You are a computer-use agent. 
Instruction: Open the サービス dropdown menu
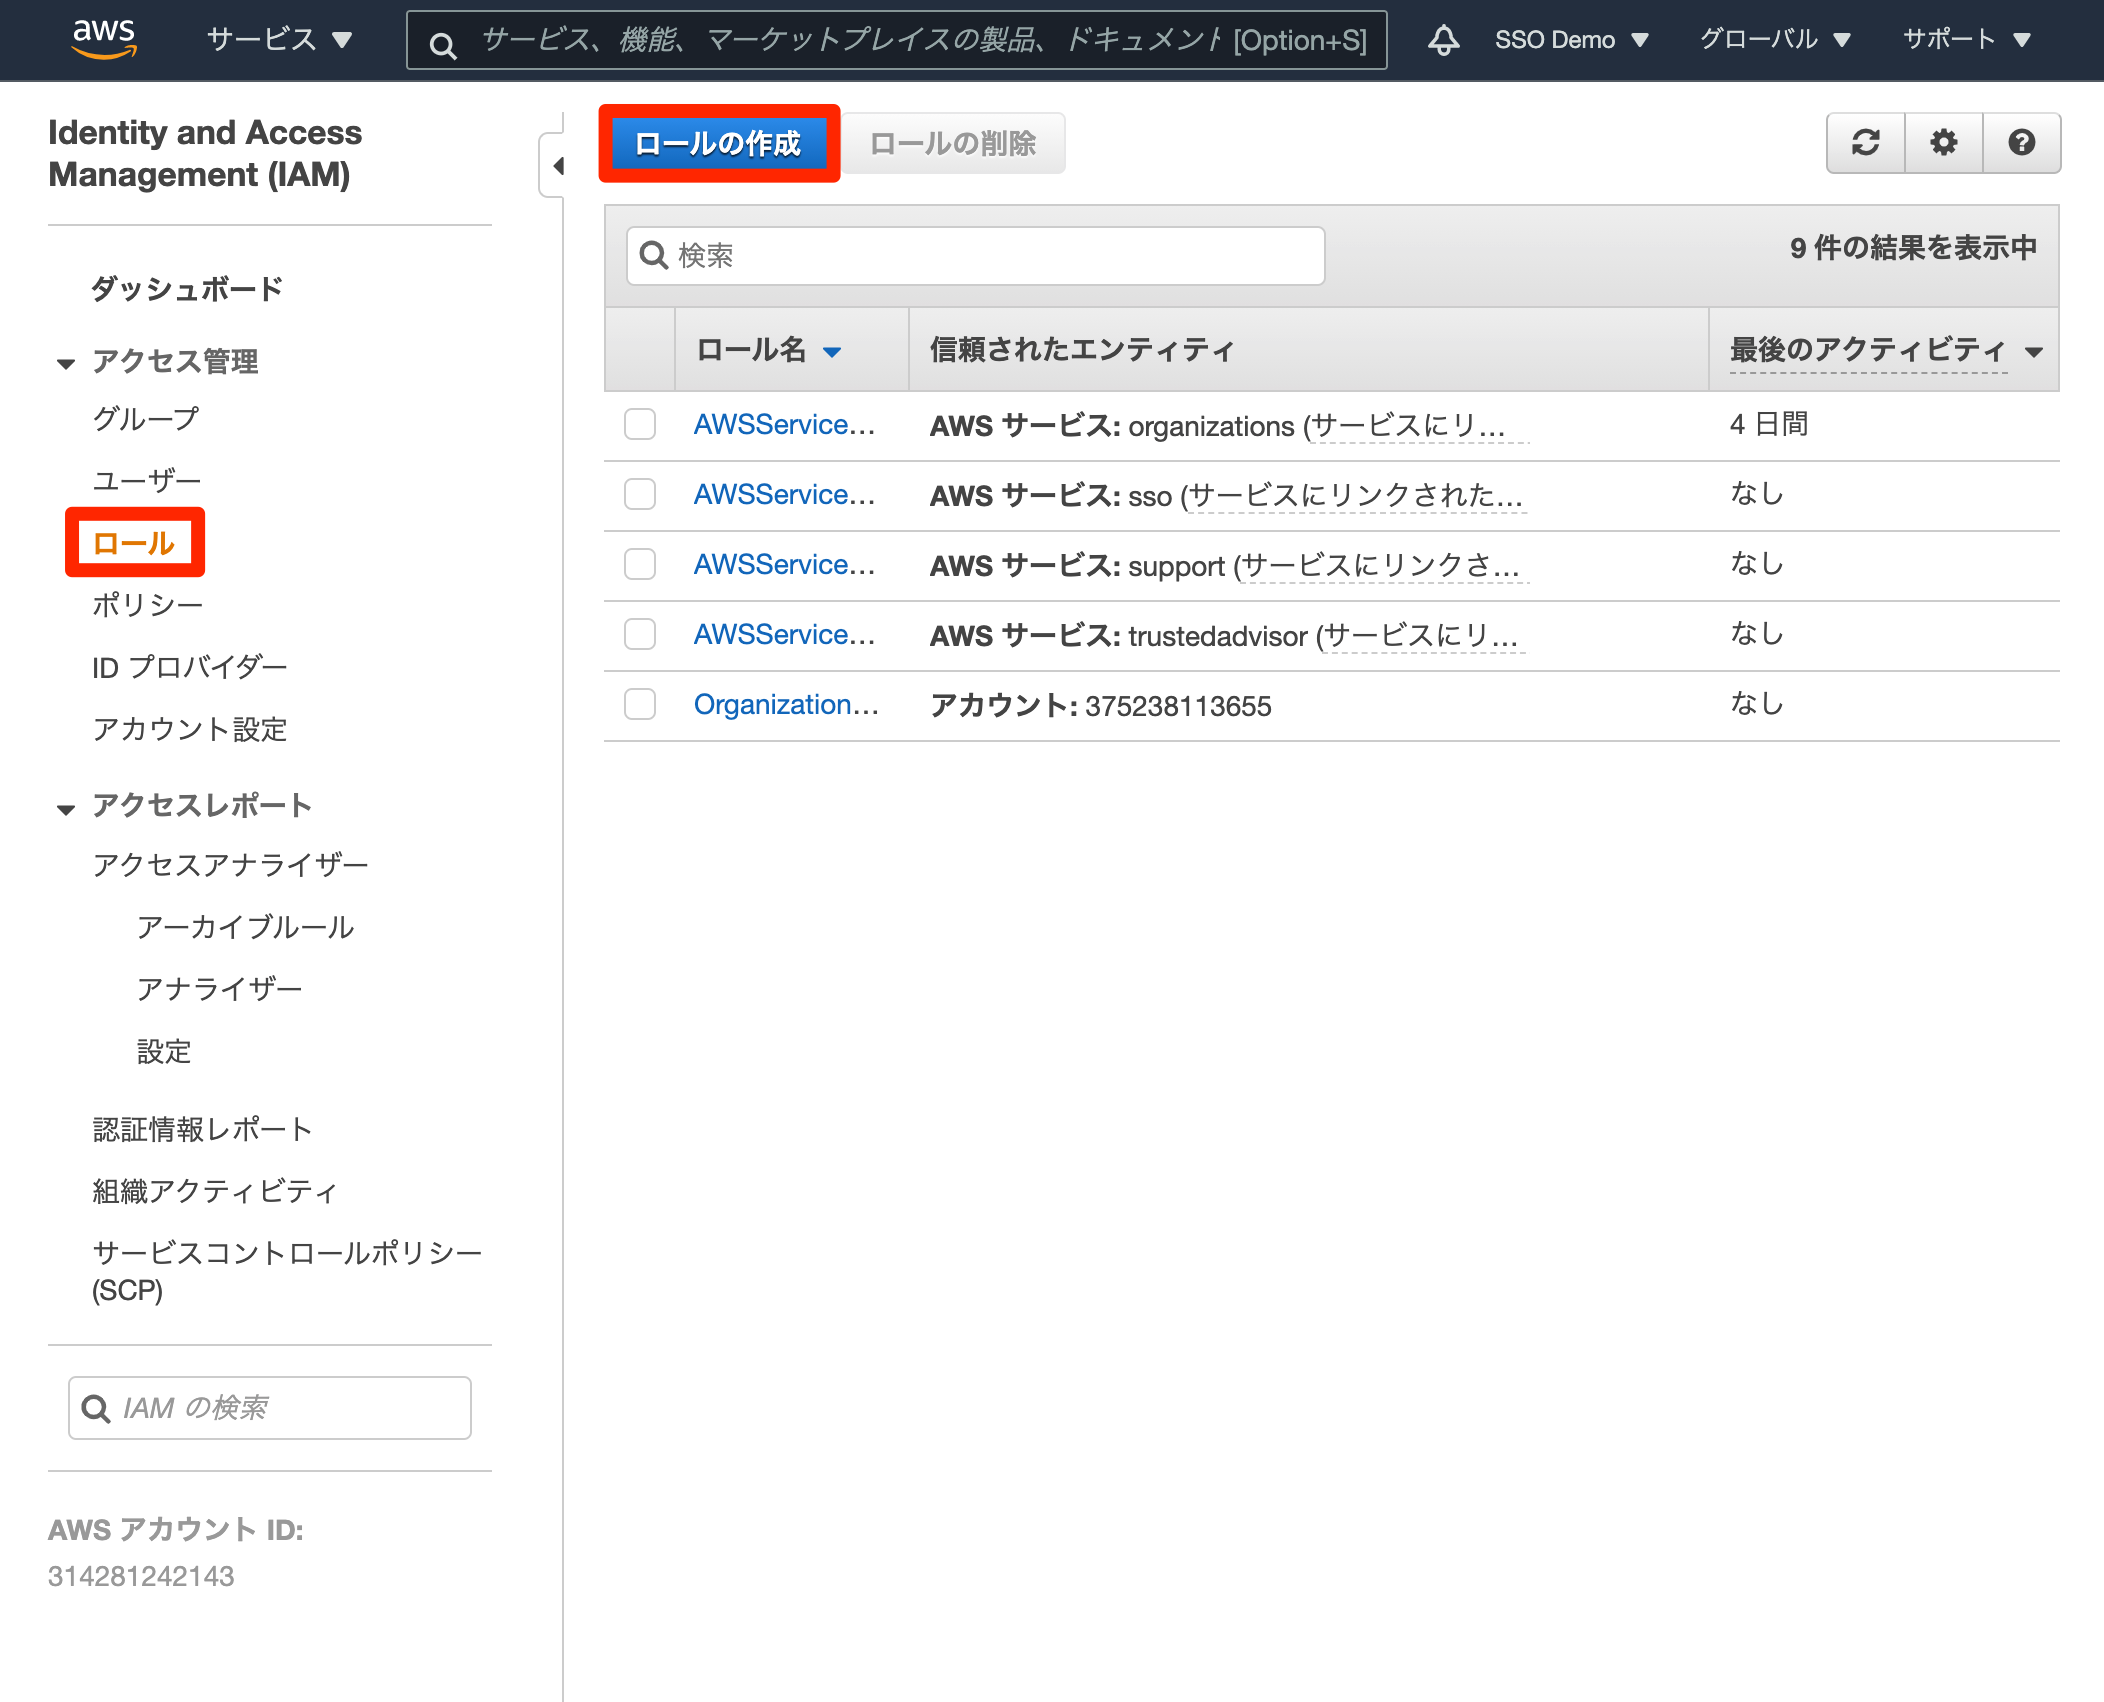click(x=279, y=40)
